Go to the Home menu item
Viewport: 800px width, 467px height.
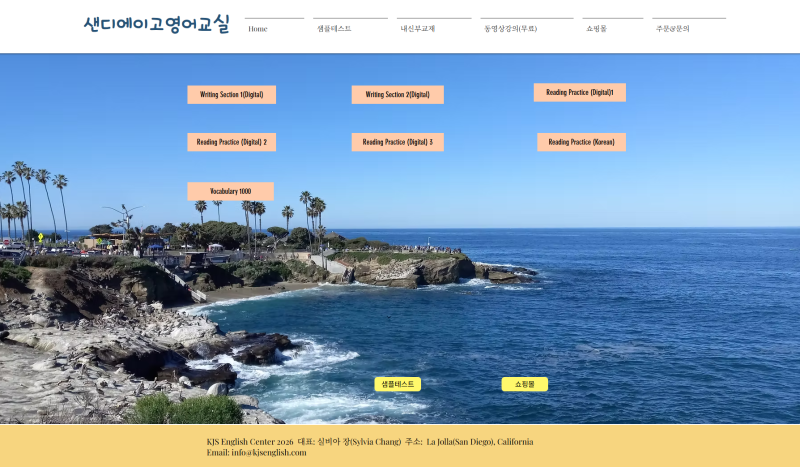(258, 29)
